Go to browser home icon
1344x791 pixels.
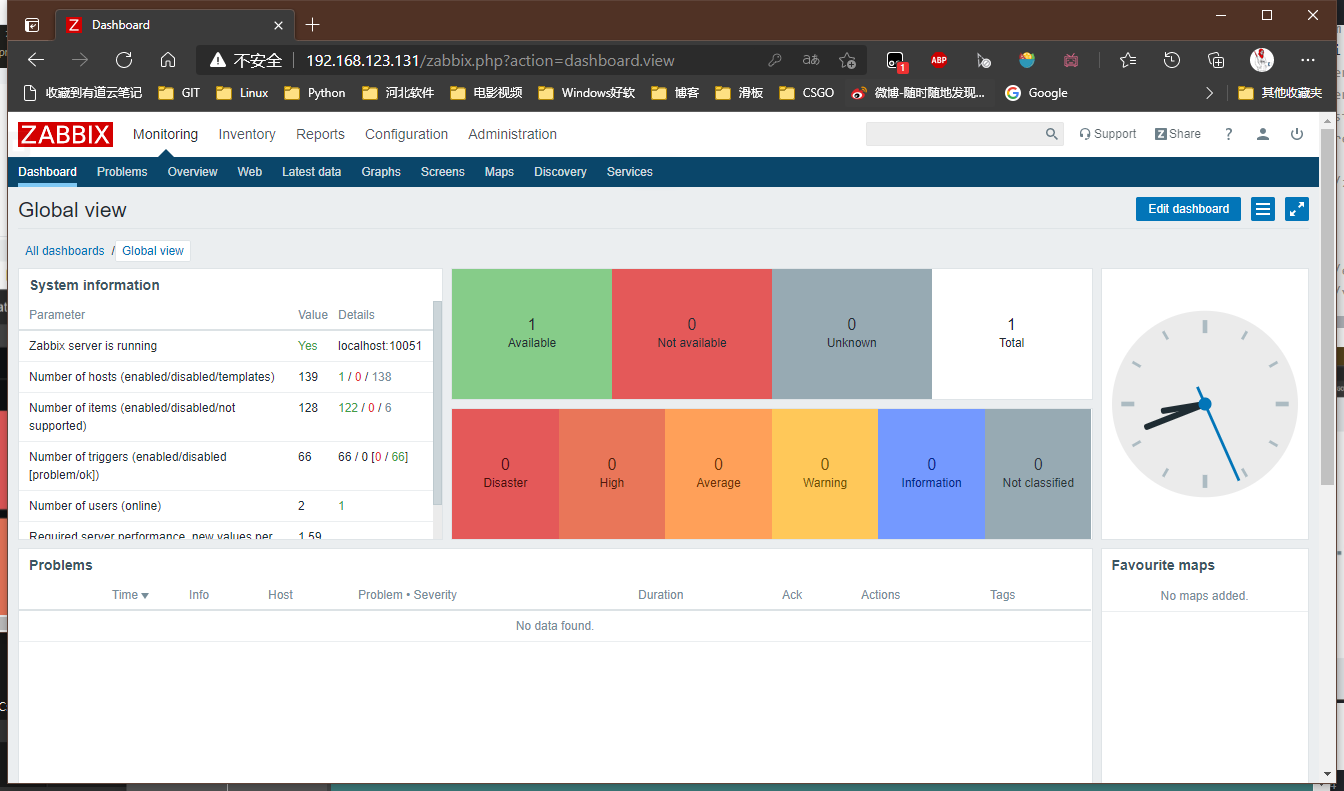tap(168, 60)
